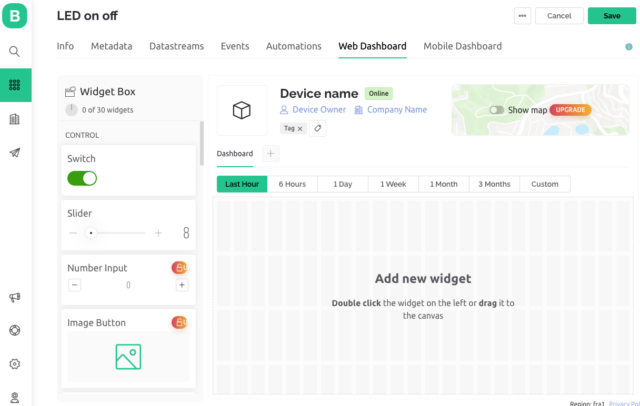Click the edit tag pencil icon
The width and height of the screenshot is (640, 406).
point(318,128)
